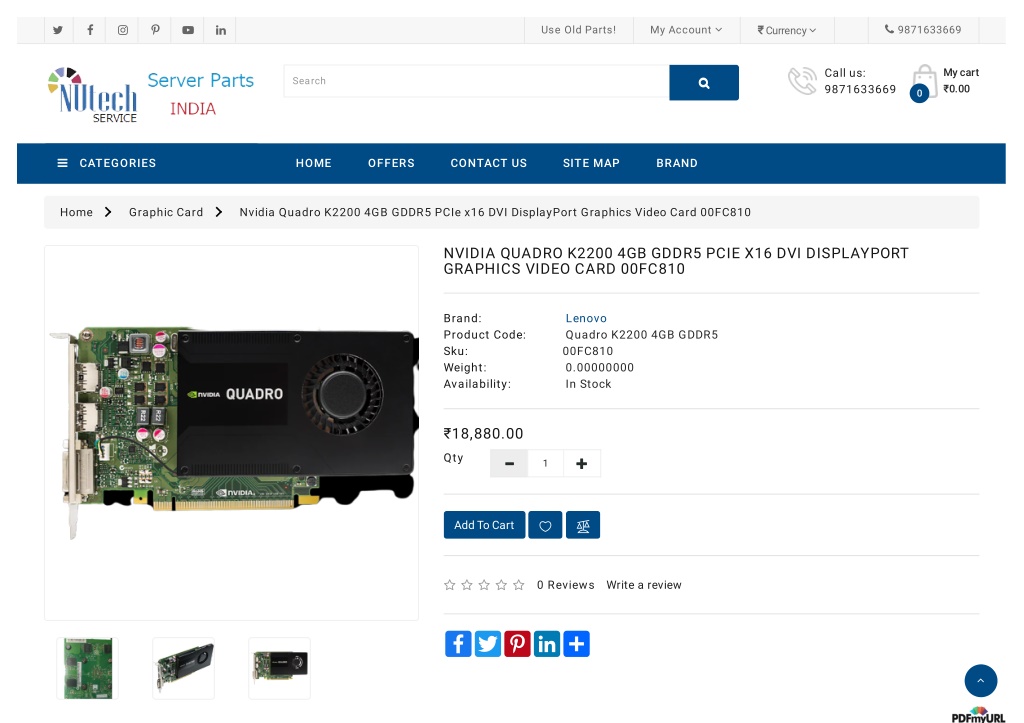Click the compare scales icon
Screen dimensions: 1024x723
pyautogui.click(x=583, y=525)
